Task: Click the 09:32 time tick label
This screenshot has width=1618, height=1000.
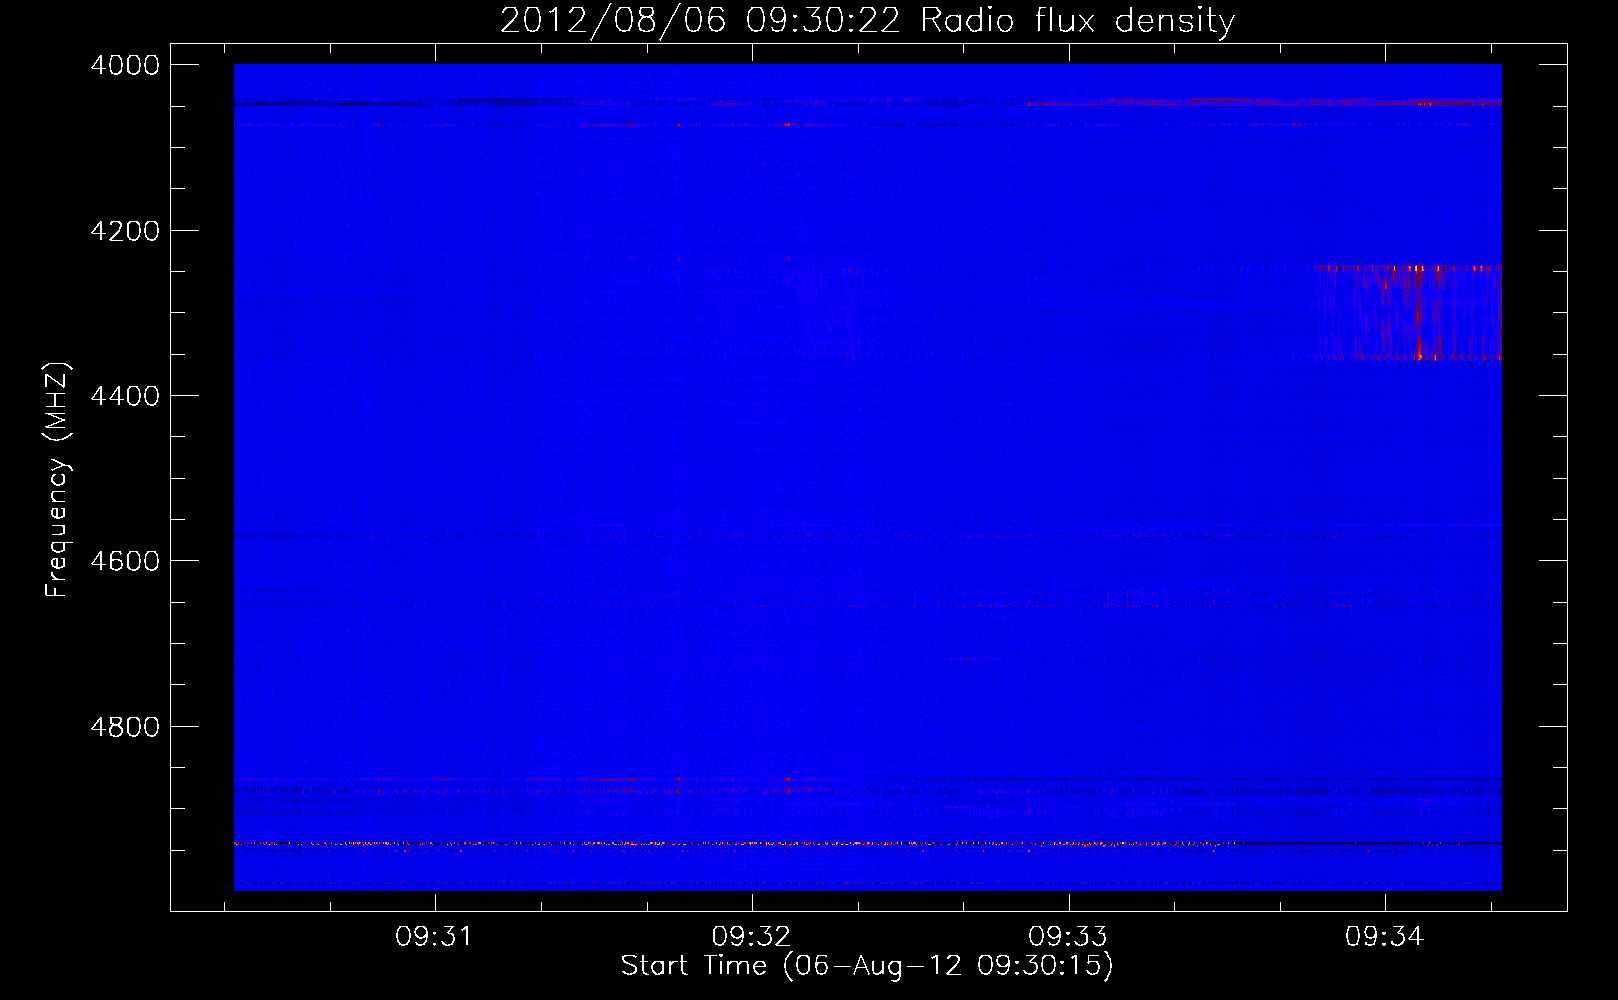Action: click(751, 937)
